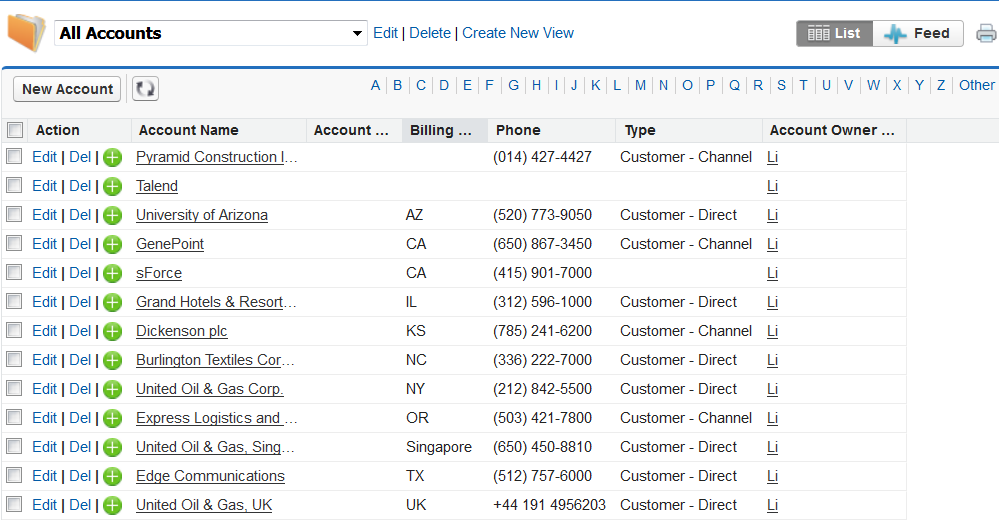Image resolution: width=999 pixels, height=520 pixels.
Task: Click green plus icon beside Edge Communications
Action: pyautogui.click(x=113, y=476)
